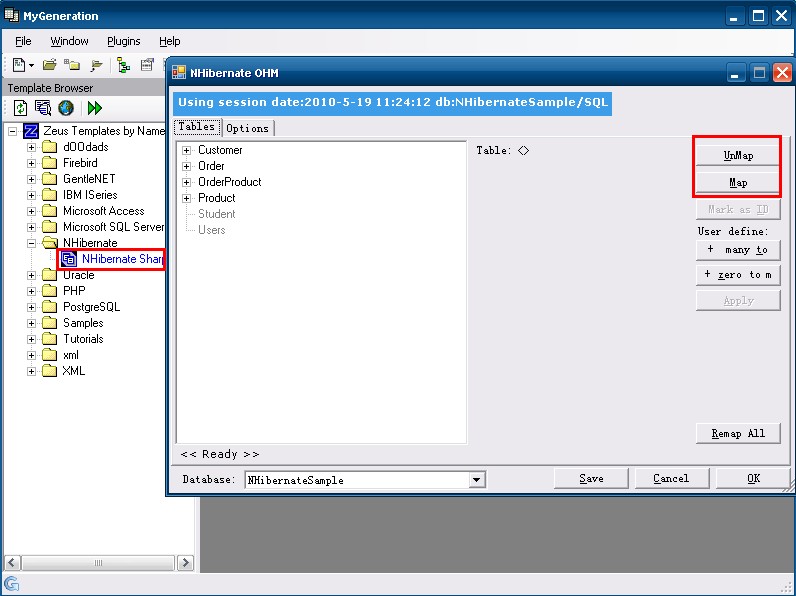Click the green hierarchy tree toolbar icon
Image resolution: width=796 pixels, height=596 pixels.
(123, 65)
